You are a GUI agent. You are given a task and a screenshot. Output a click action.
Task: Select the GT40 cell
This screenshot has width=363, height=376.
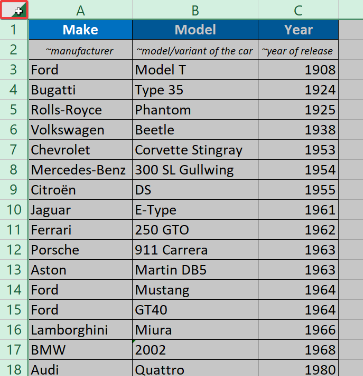click(195, 310)
